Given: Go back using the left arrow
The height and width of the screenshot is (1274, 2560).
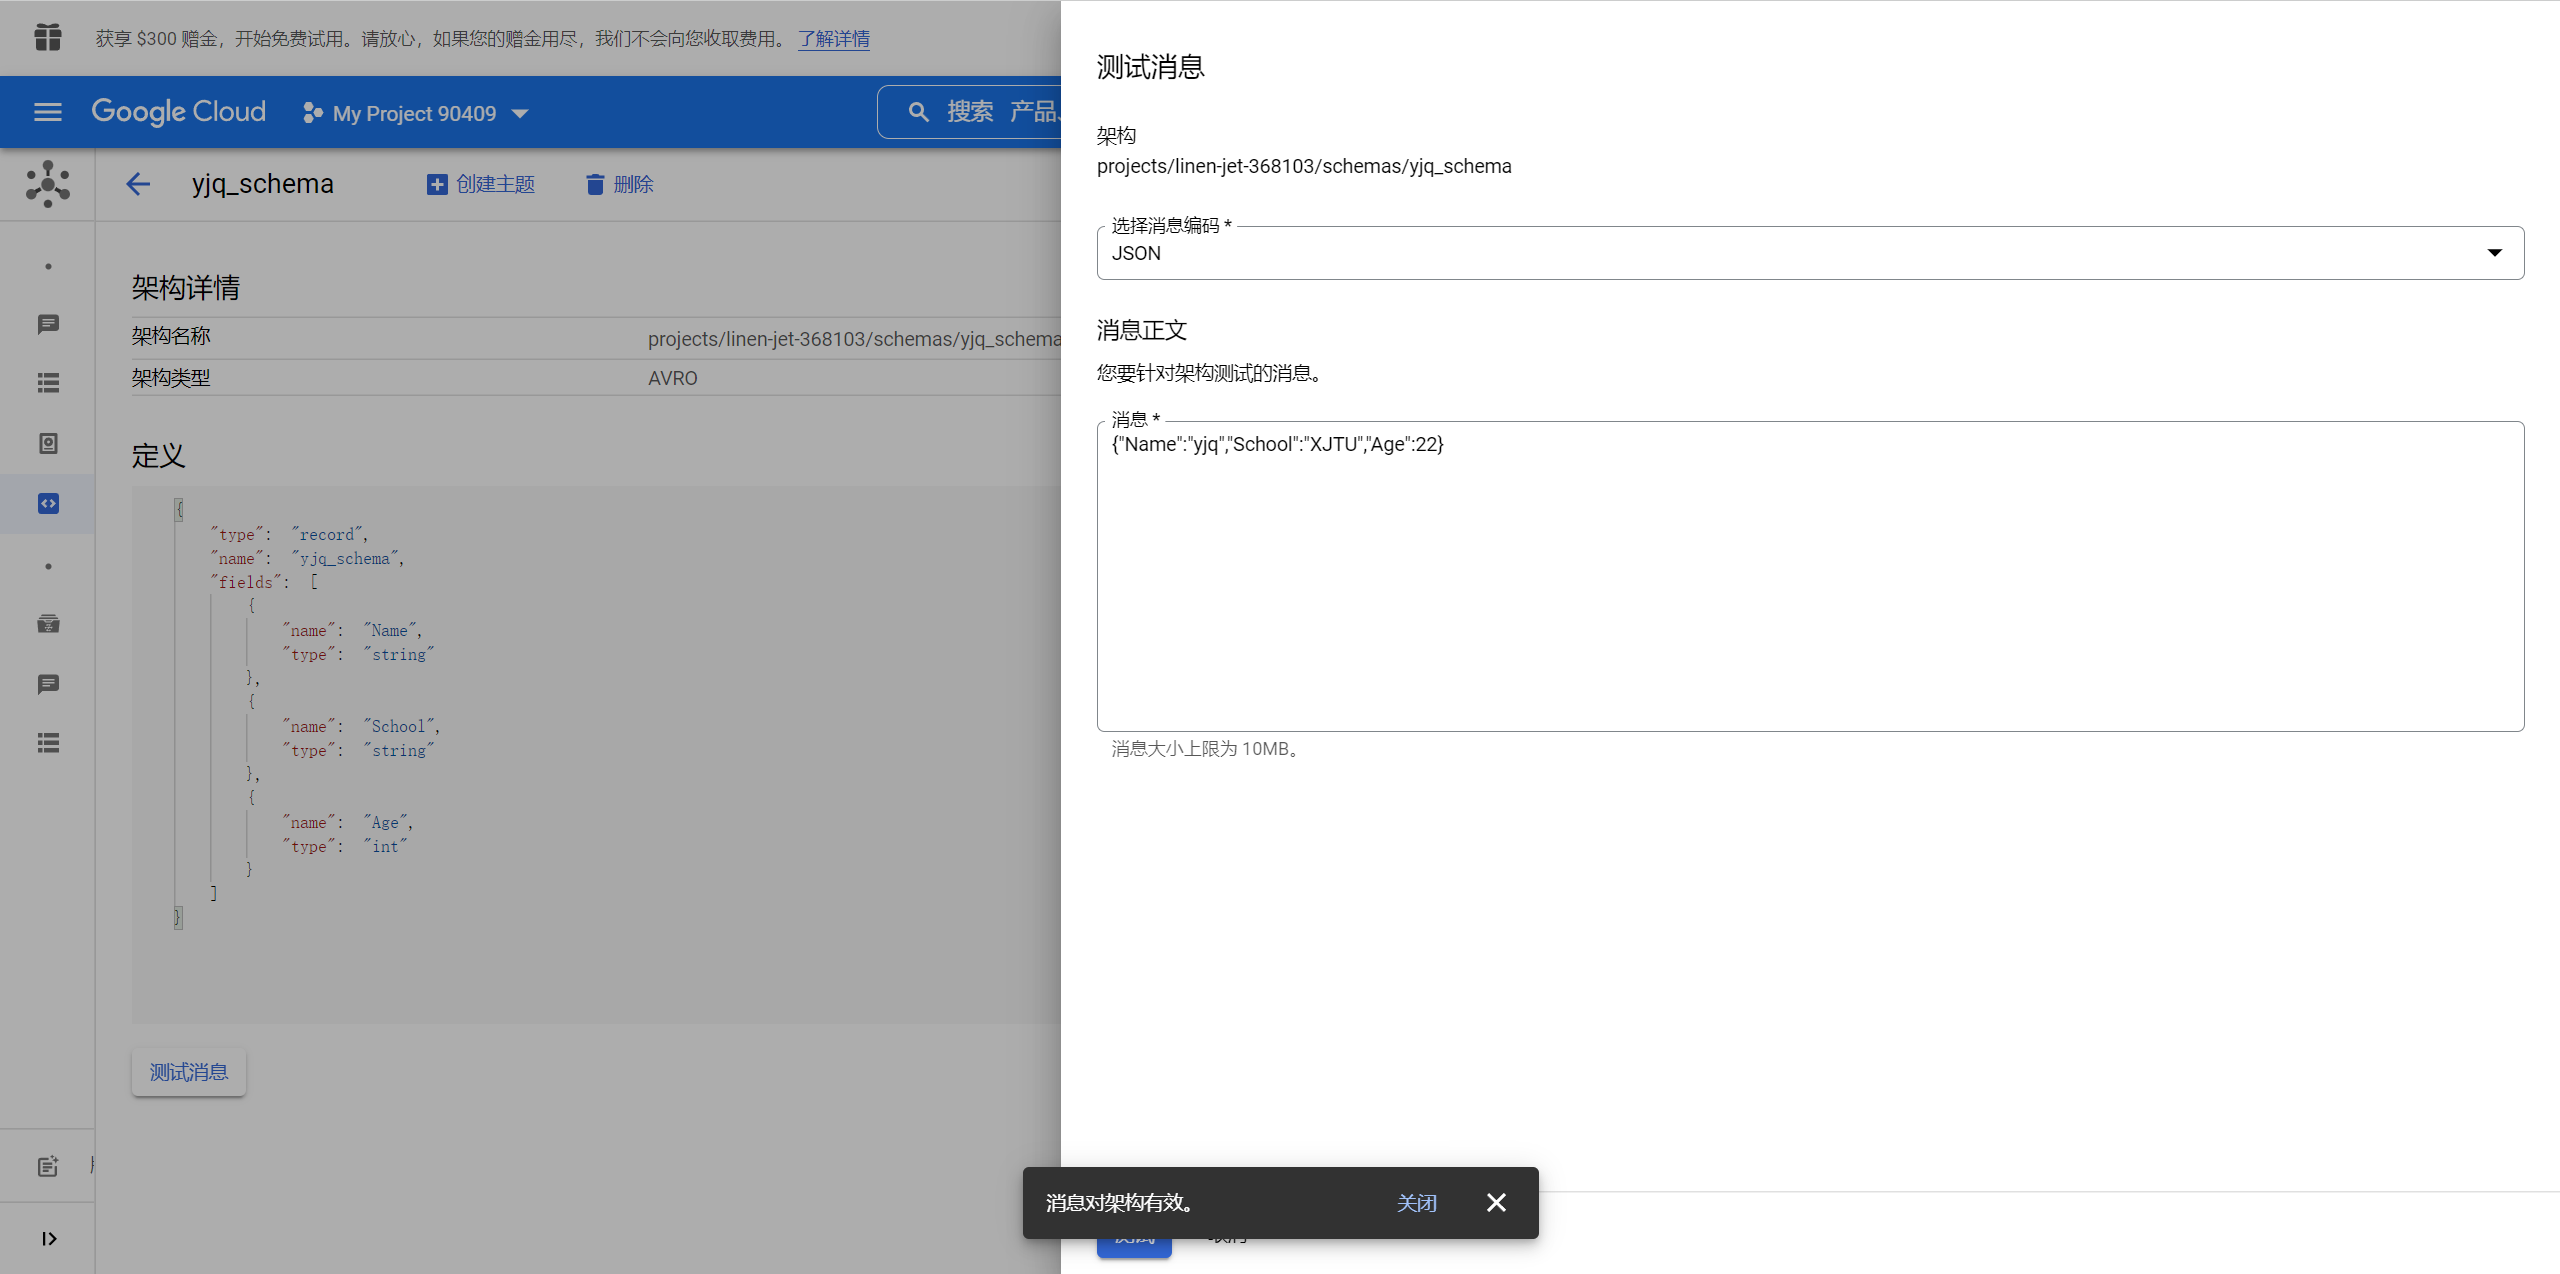Looking at the screenshot, I should pos(138,184).
